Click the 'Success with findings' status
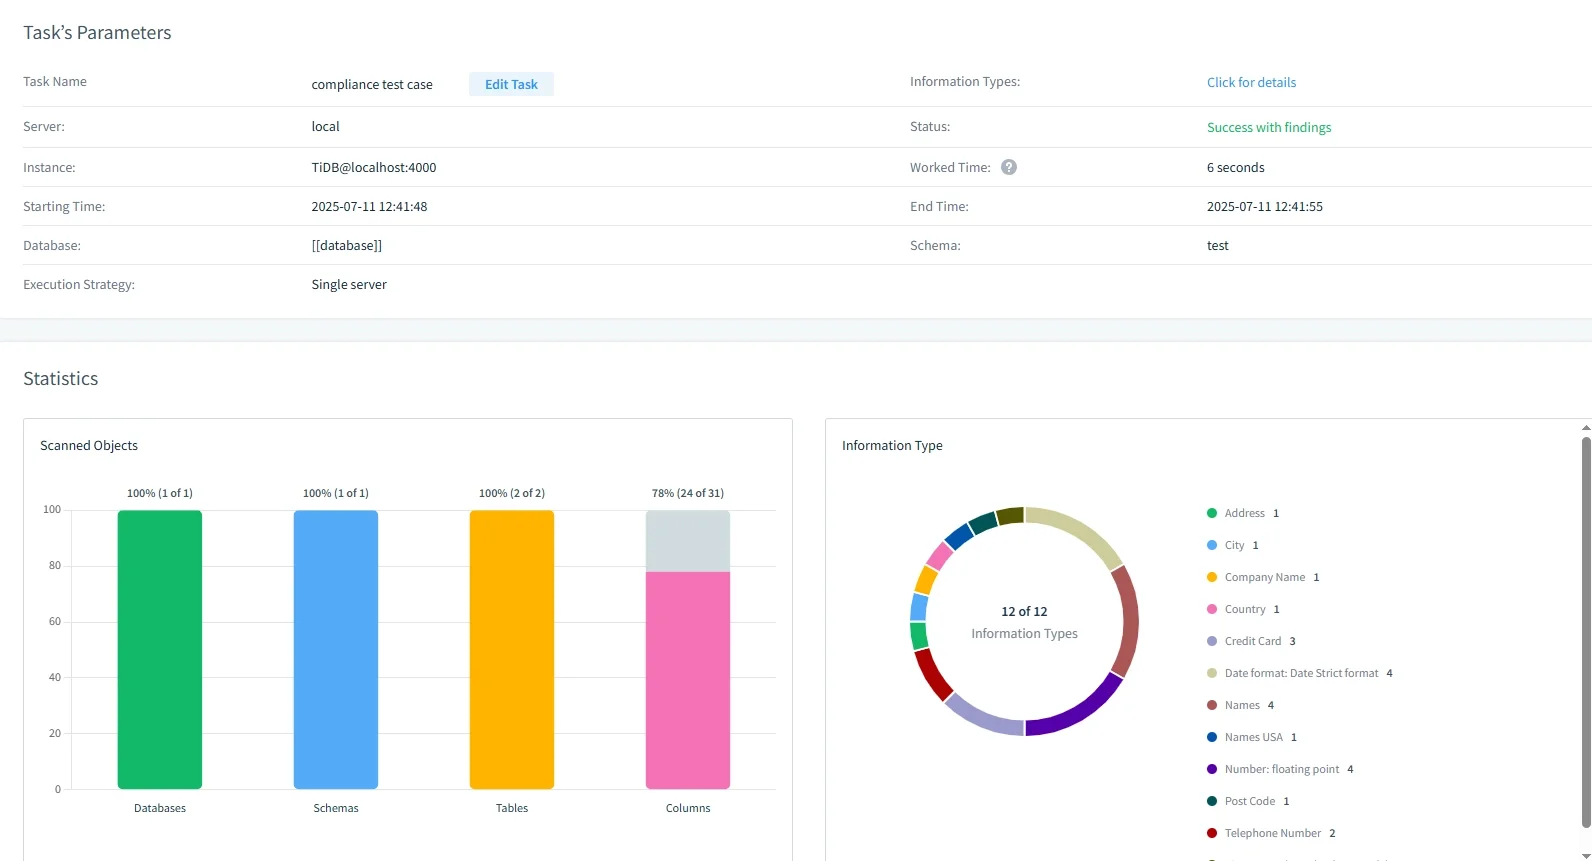The width and height of the screenshot is (1592, 861). 1268,127
